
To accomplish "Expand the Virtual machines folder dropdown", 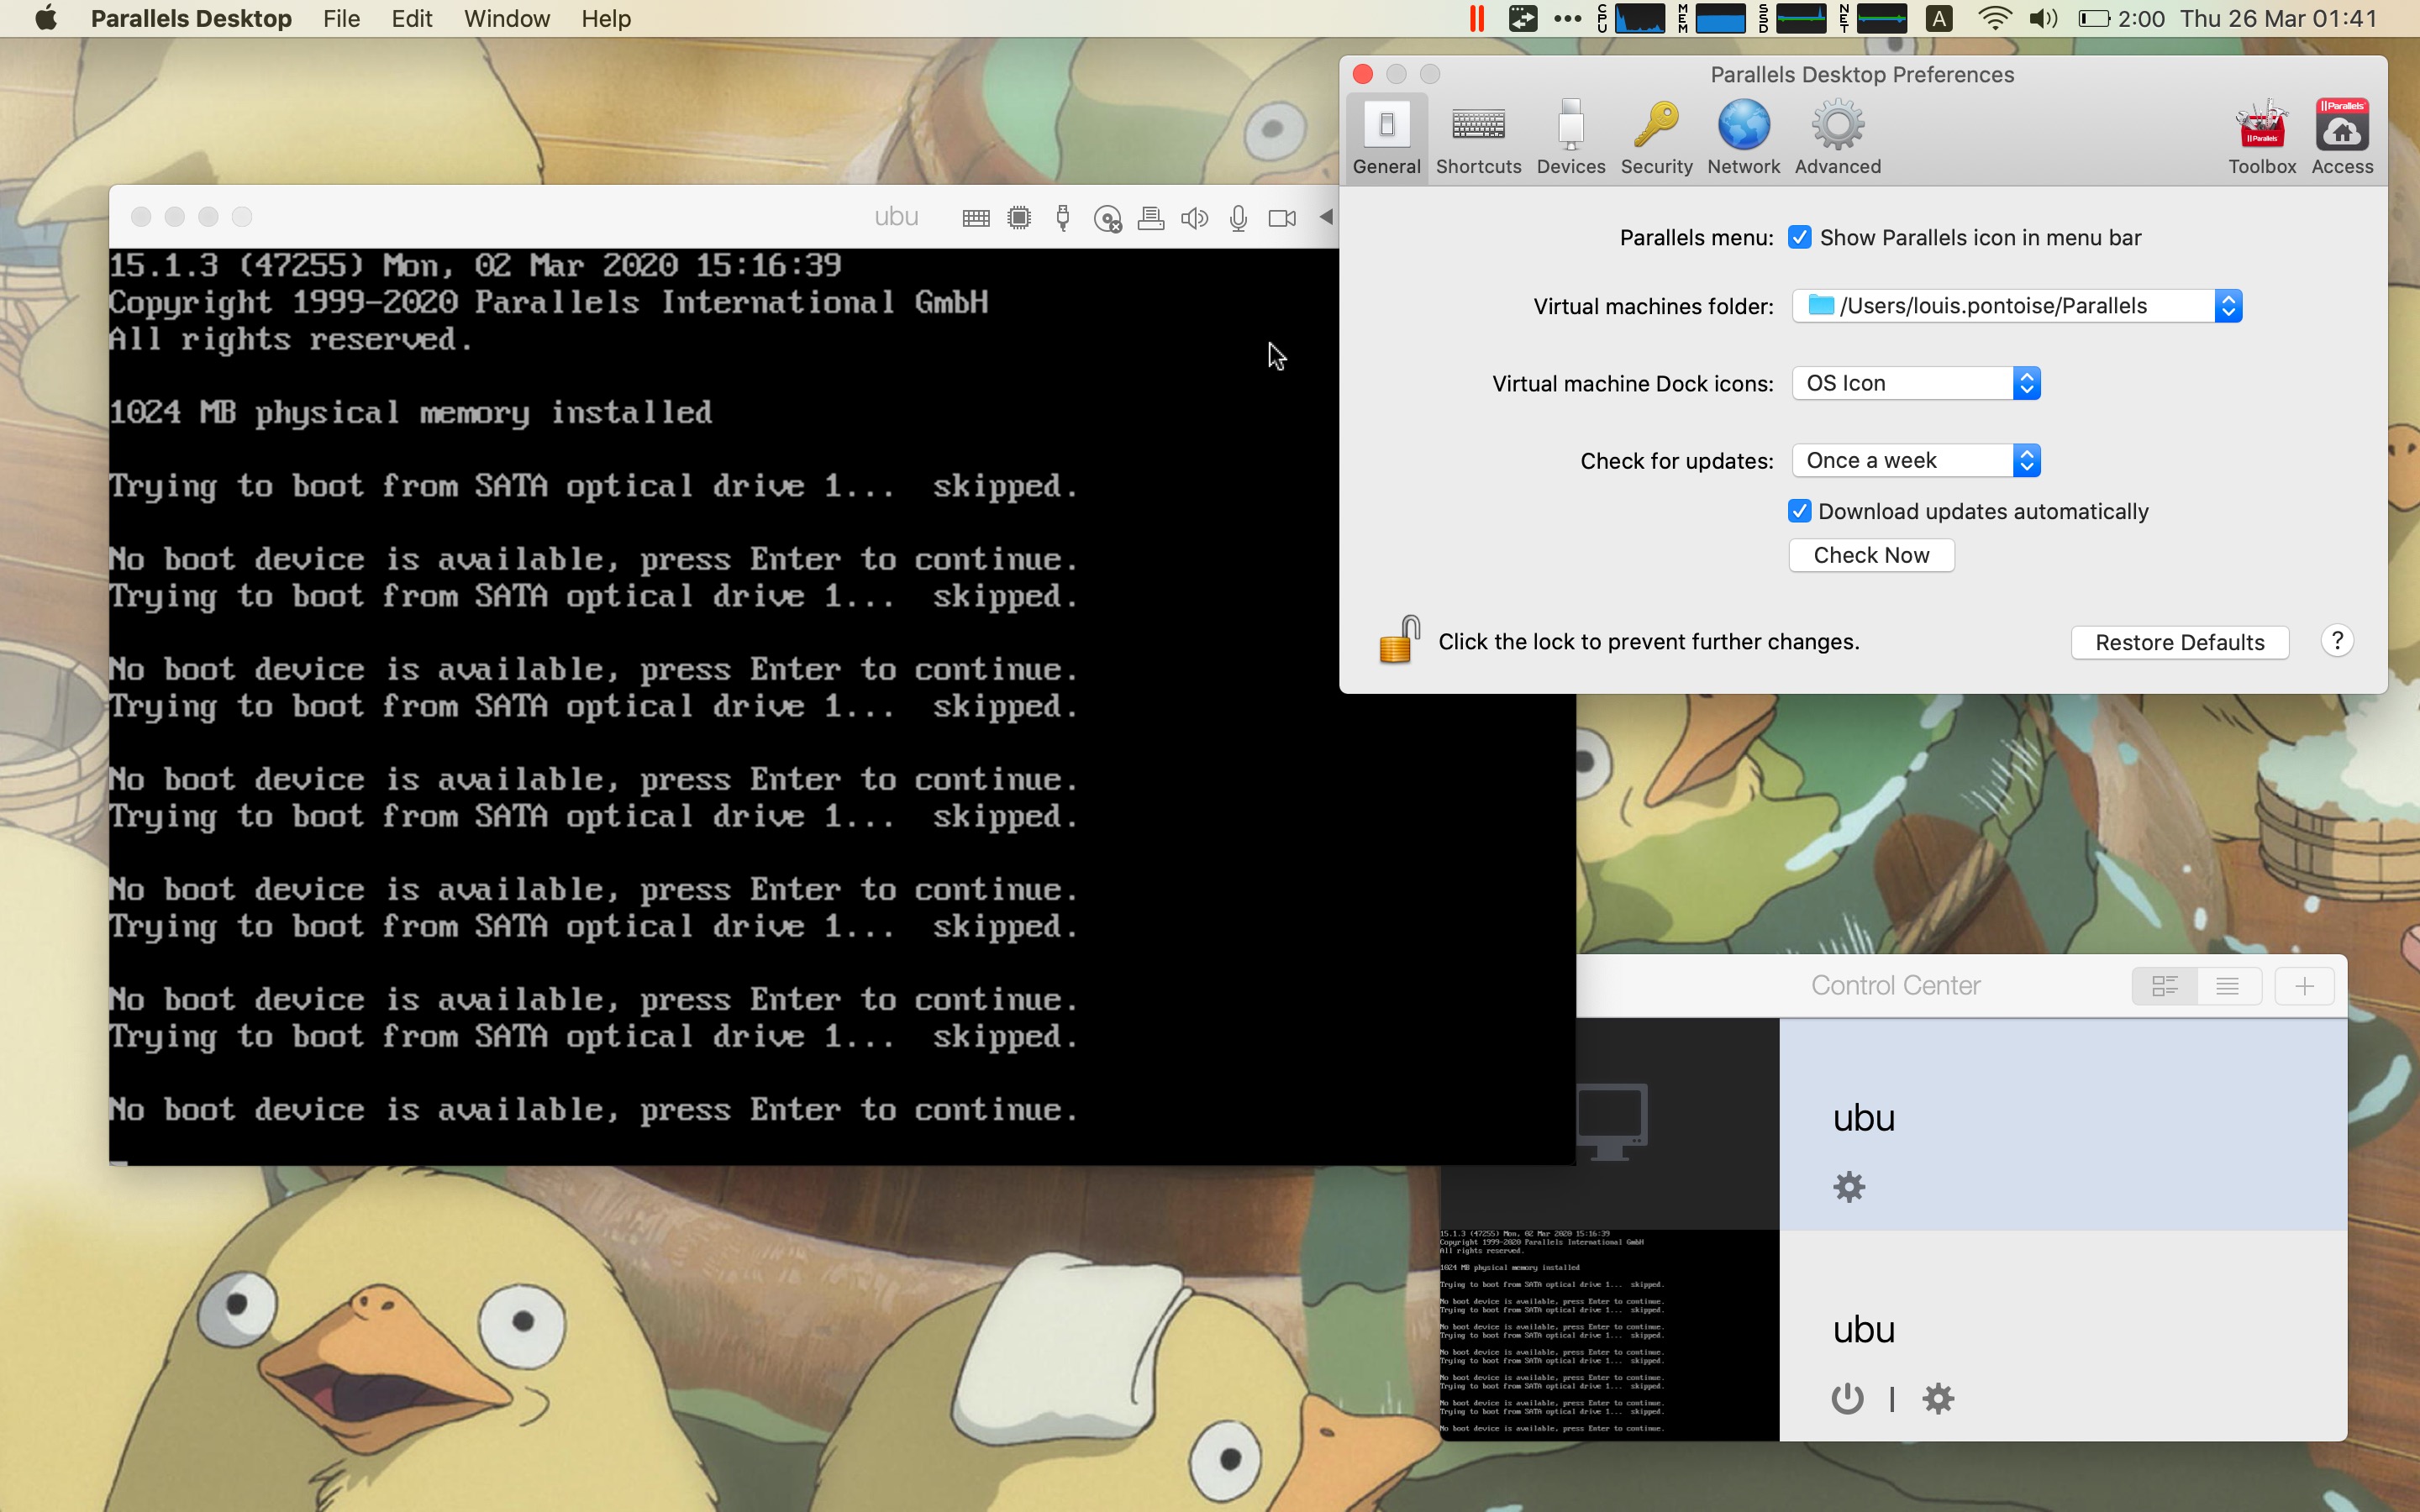I will tap(2017, 306).
